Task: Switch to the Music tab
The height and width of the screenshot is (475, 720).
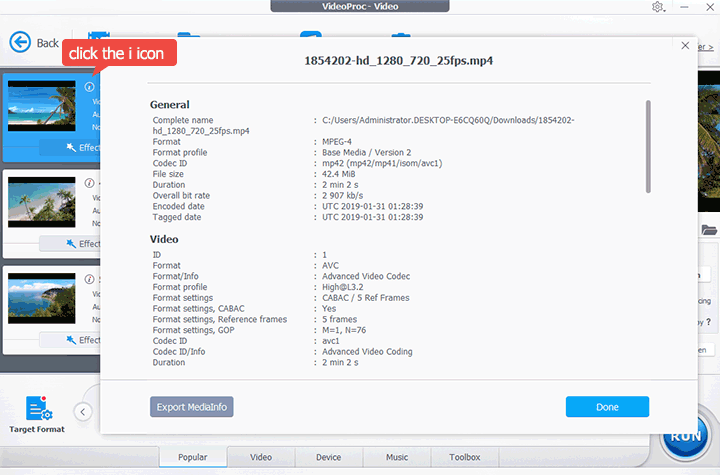Action: (397, 457)
